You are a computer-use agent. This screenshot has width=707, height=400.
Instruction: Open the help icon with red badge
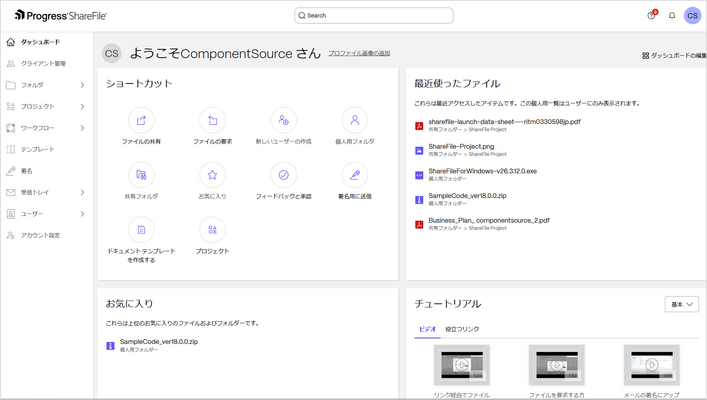click(x=652, y=15)
